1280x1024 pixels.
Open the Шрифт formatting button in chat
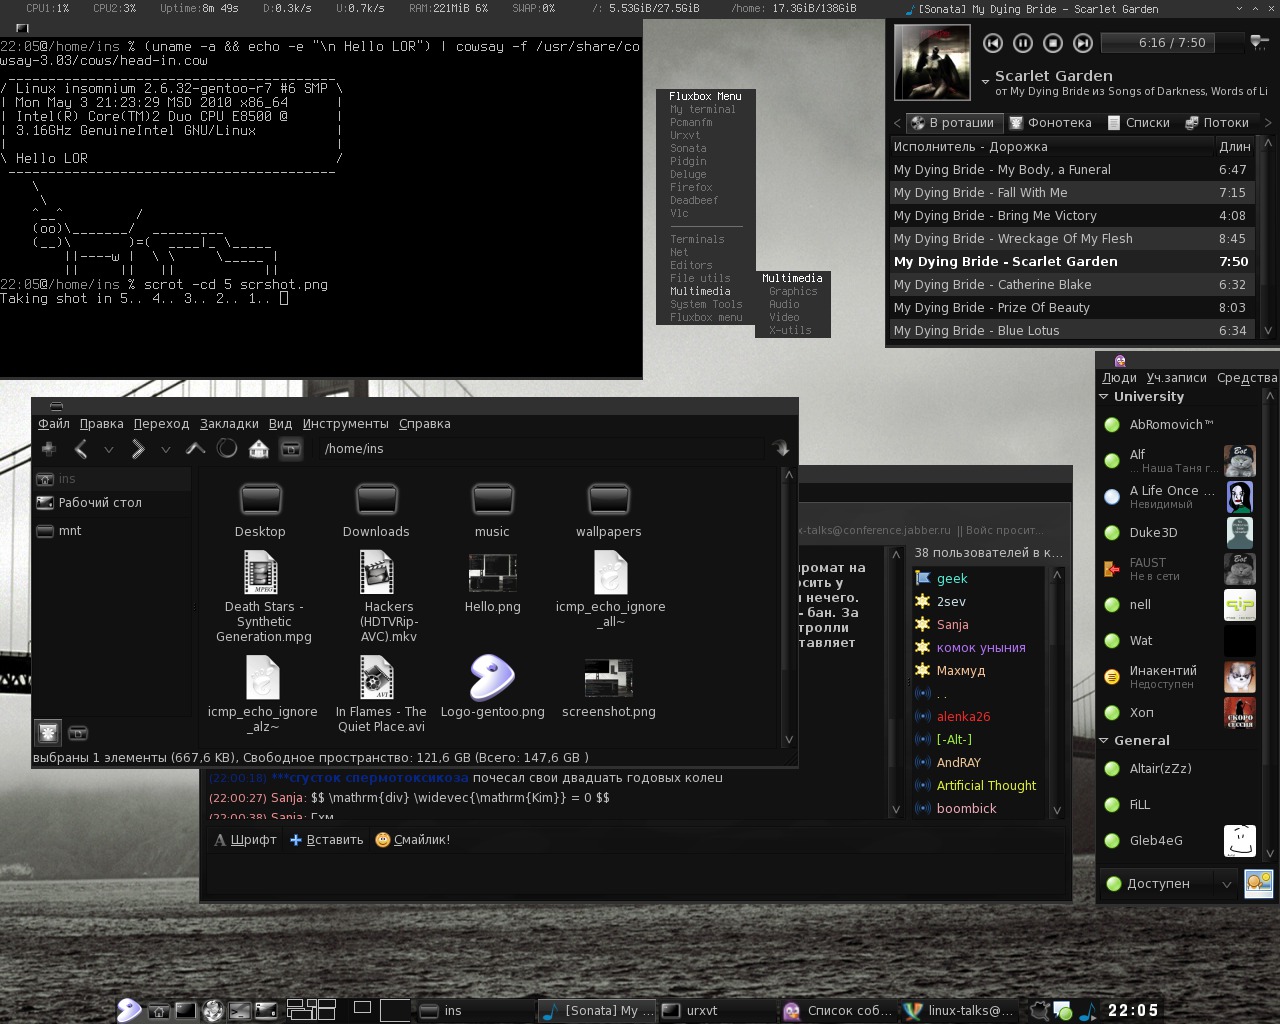click(245, 839)
